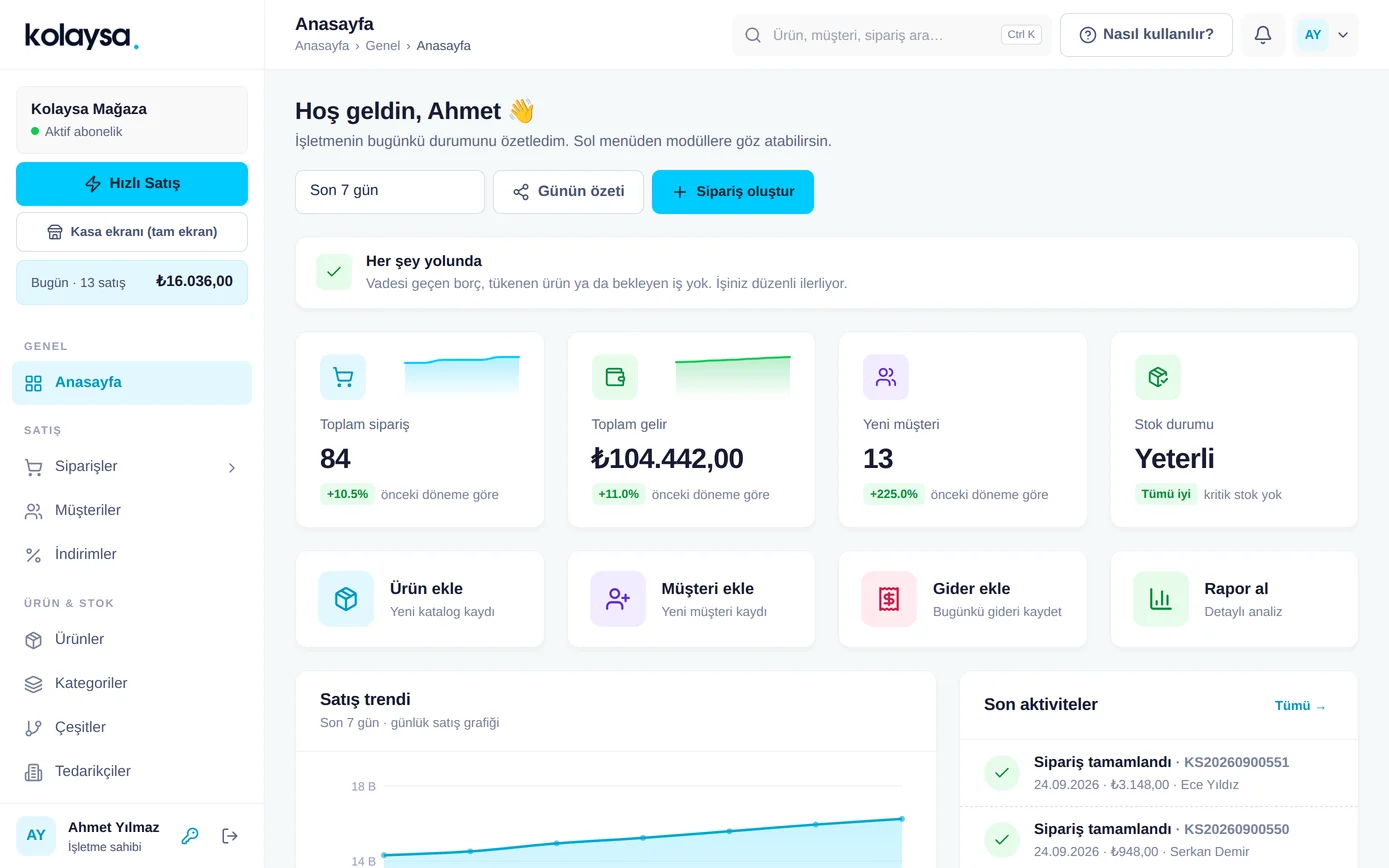
Task: Click the bar chart icon on Rapor al card
Action: point(1161,599)
